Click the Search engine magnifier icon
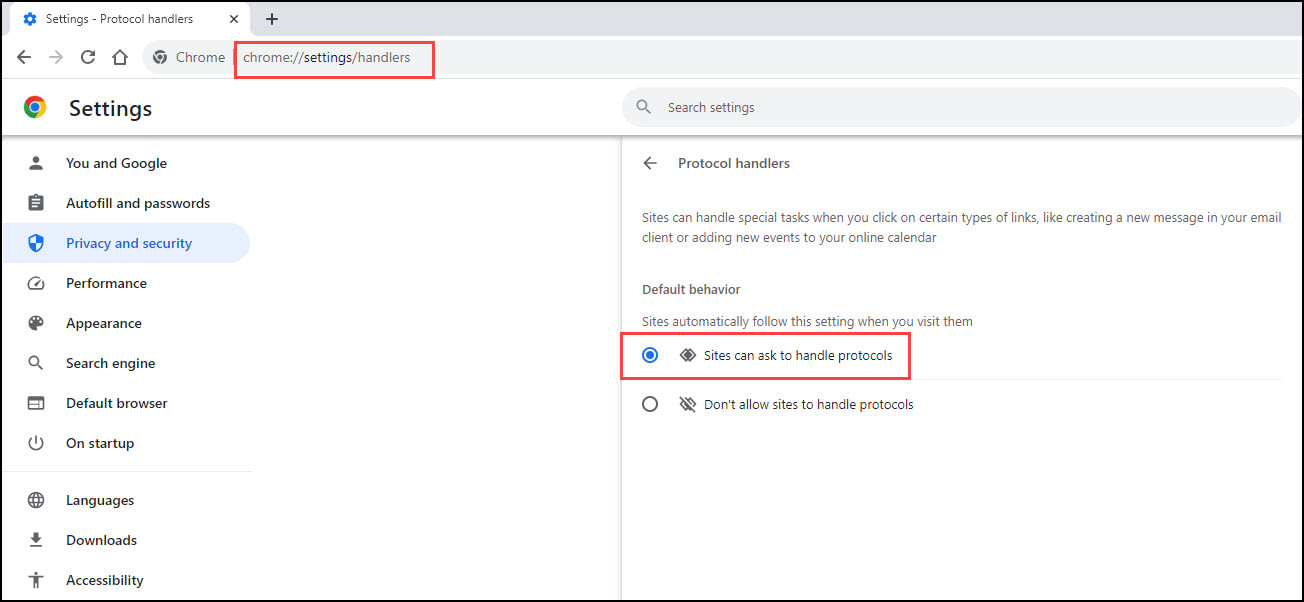This screenshot has width=1304, height=602. (36, 363)
